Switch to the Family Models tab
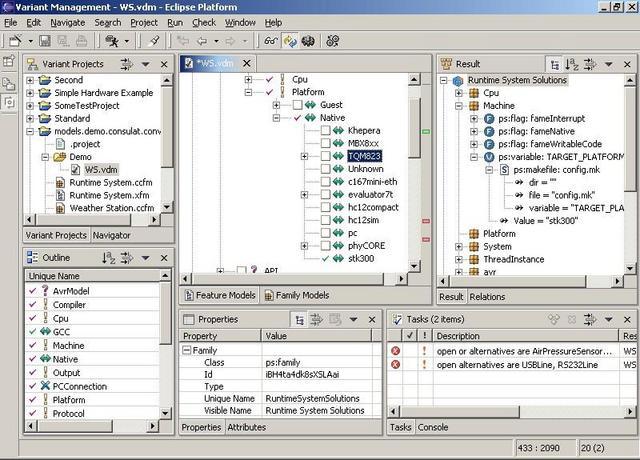The image size is (640, 460). (297, 295)
